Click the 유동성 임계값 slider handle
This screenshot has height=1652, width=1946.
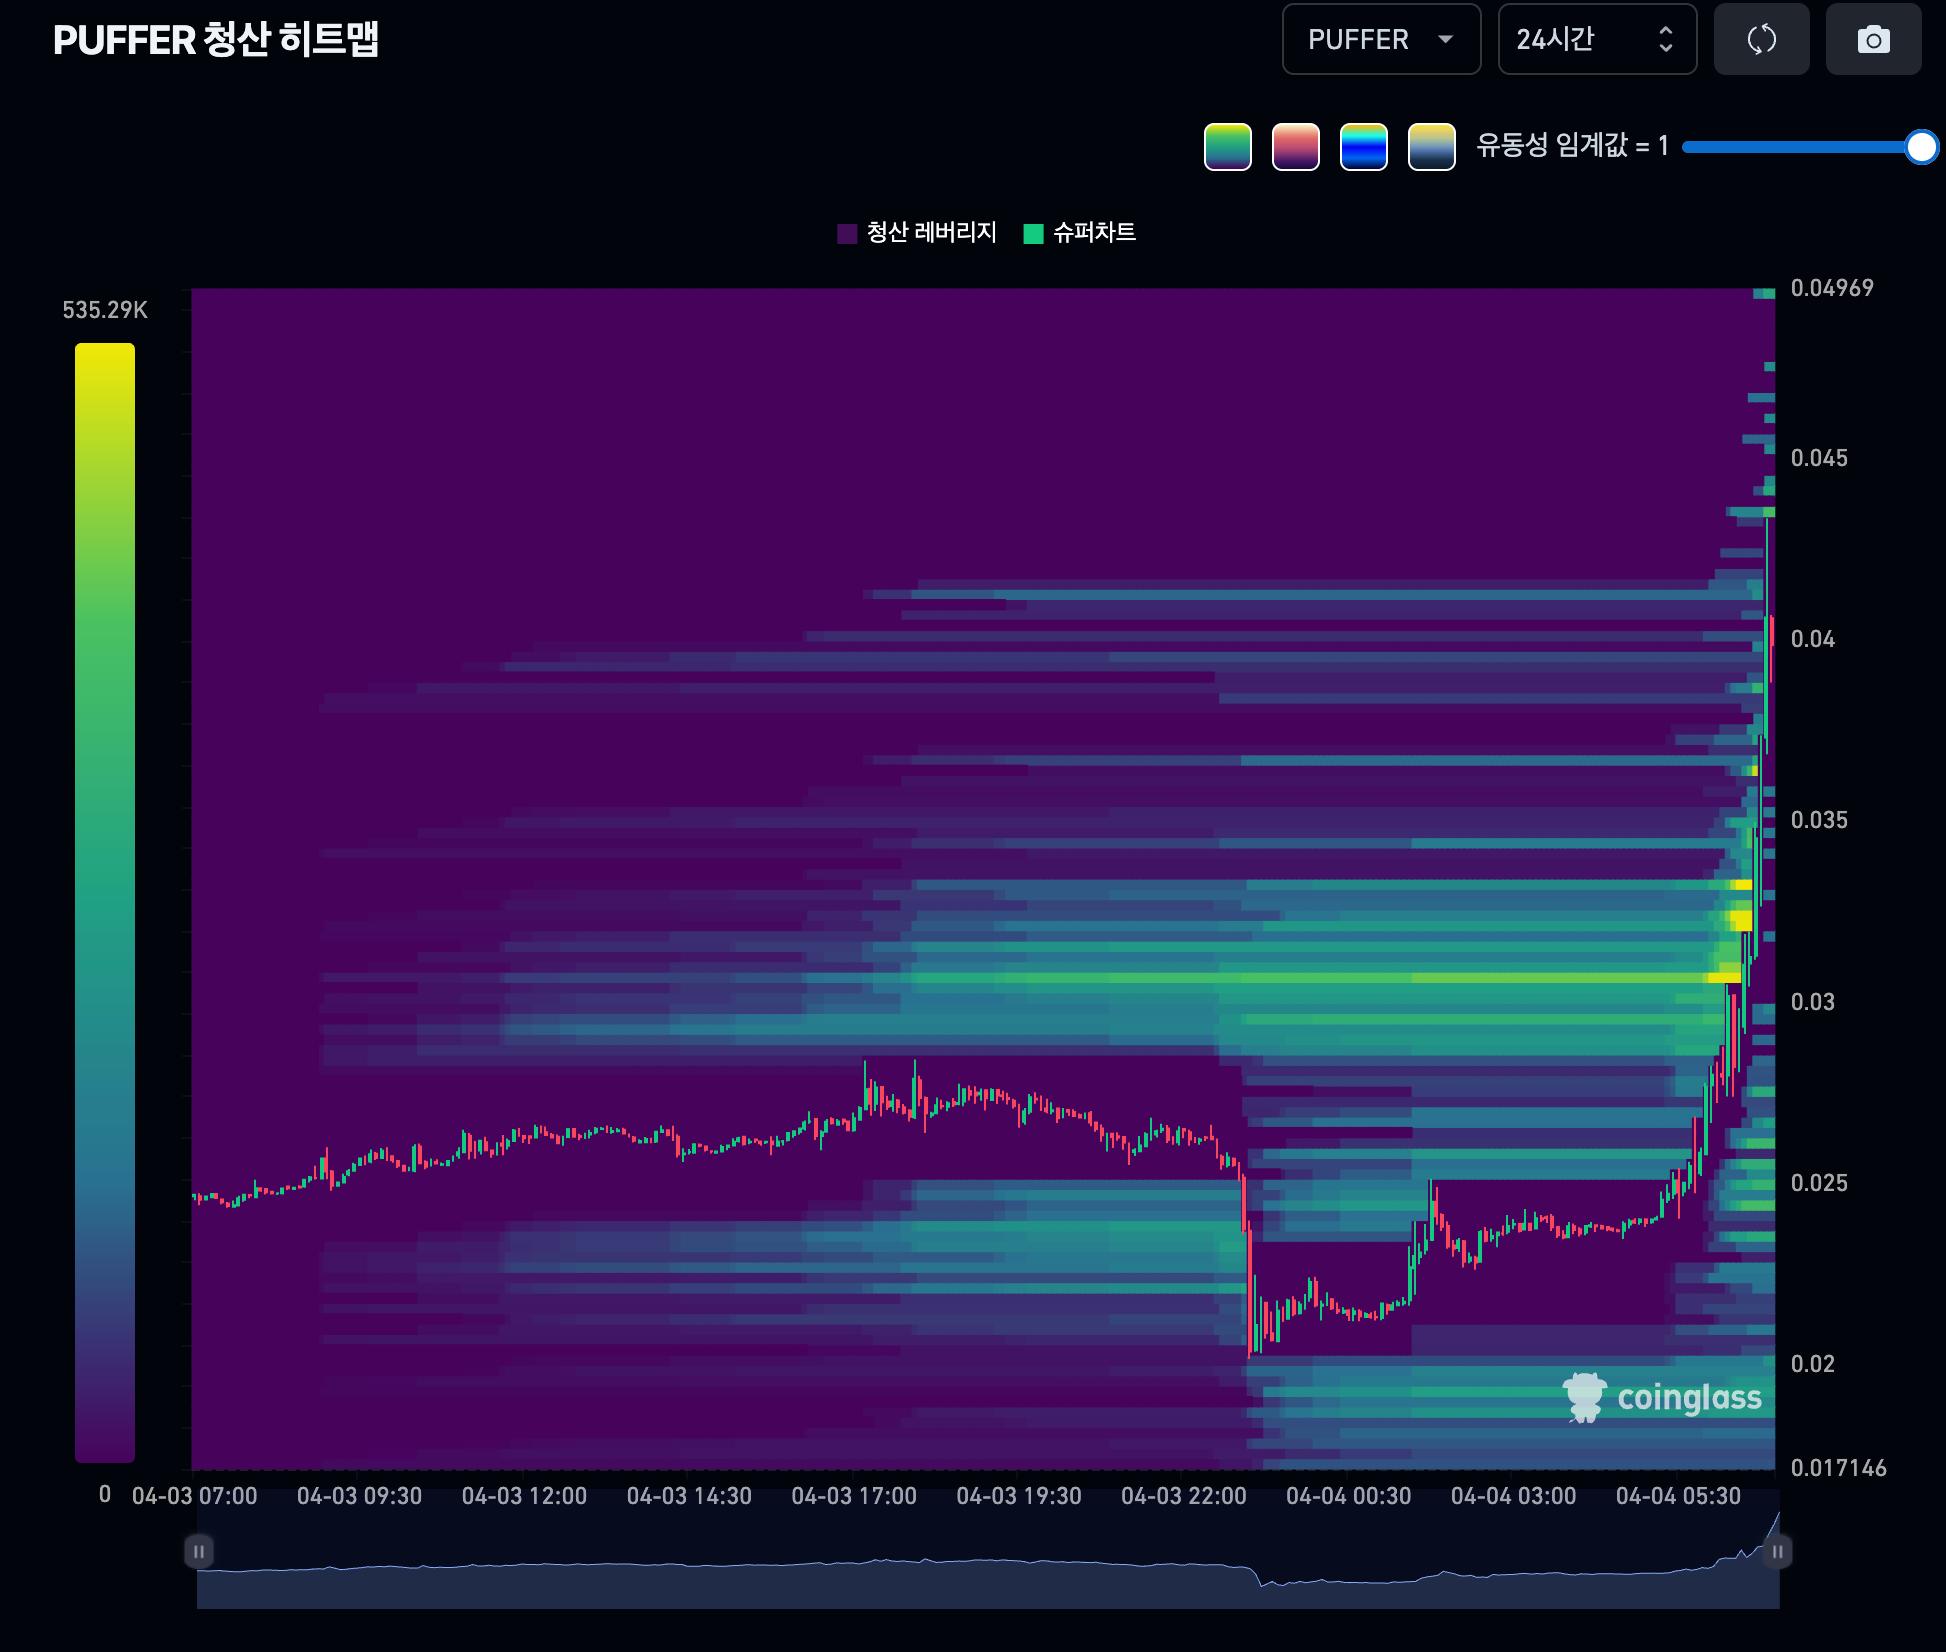pos(1921,147)
